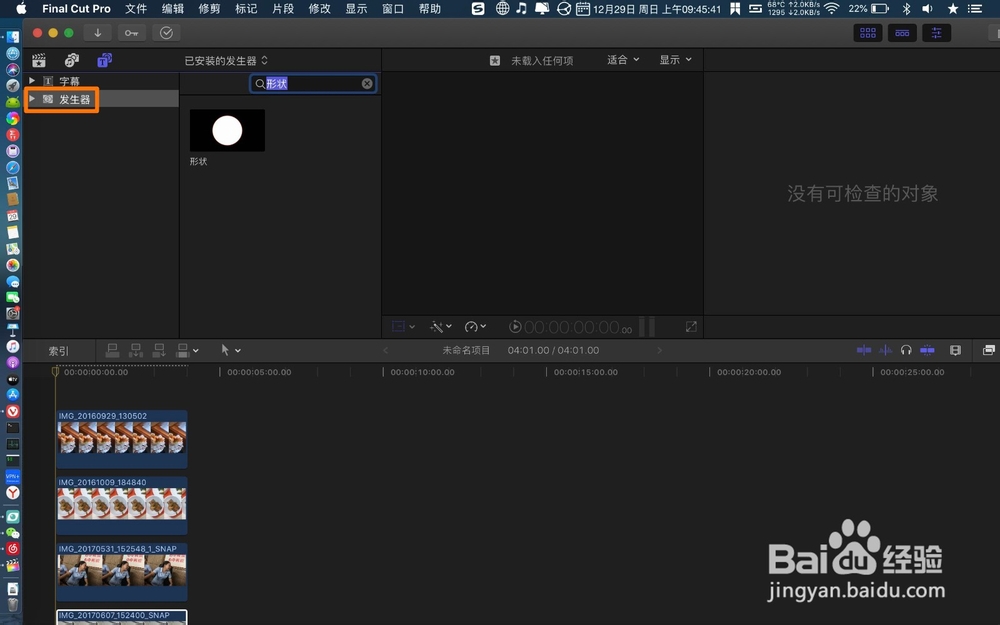1000x625 pixels.
Task: Toggle the timeline panel layout button
Action: coord(902,33)
